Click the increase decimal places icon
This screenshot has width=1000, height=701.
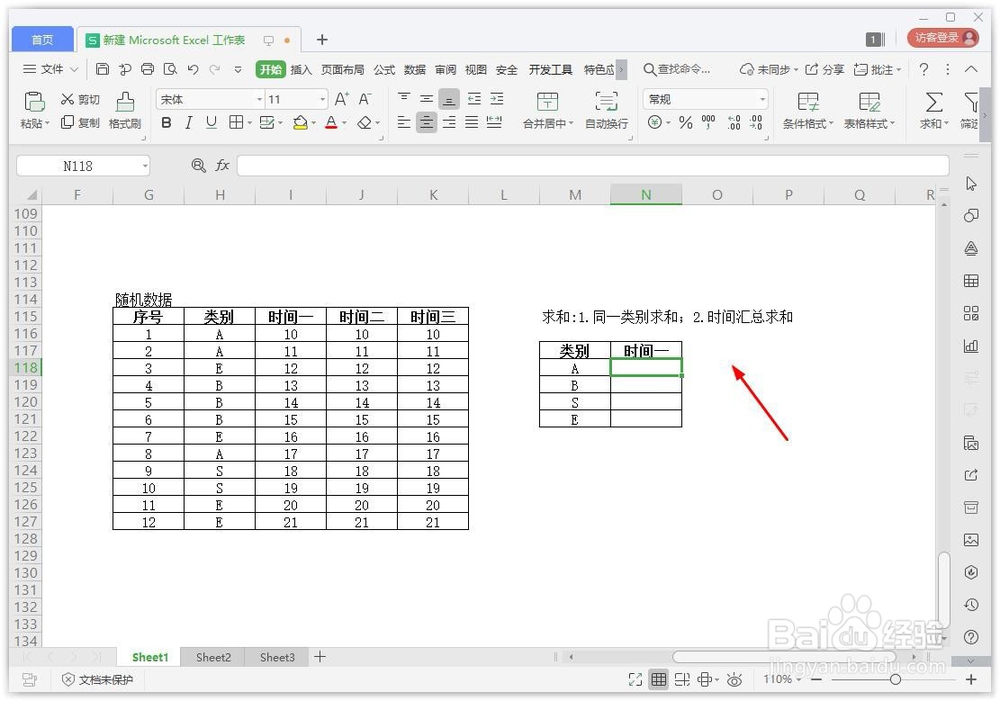(734, 122)
